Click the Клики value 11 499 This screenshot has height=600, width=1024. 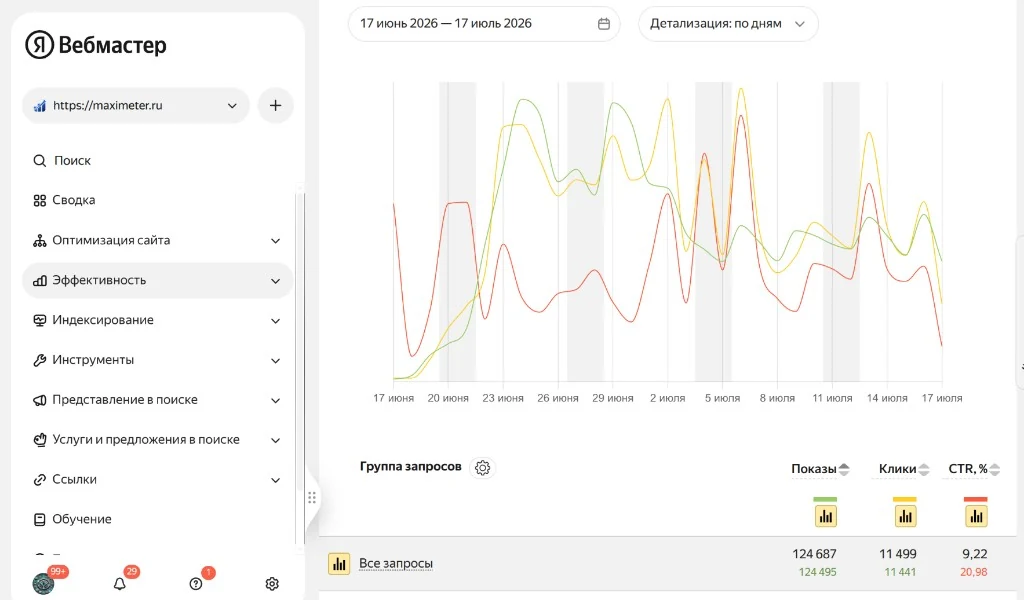897,554
